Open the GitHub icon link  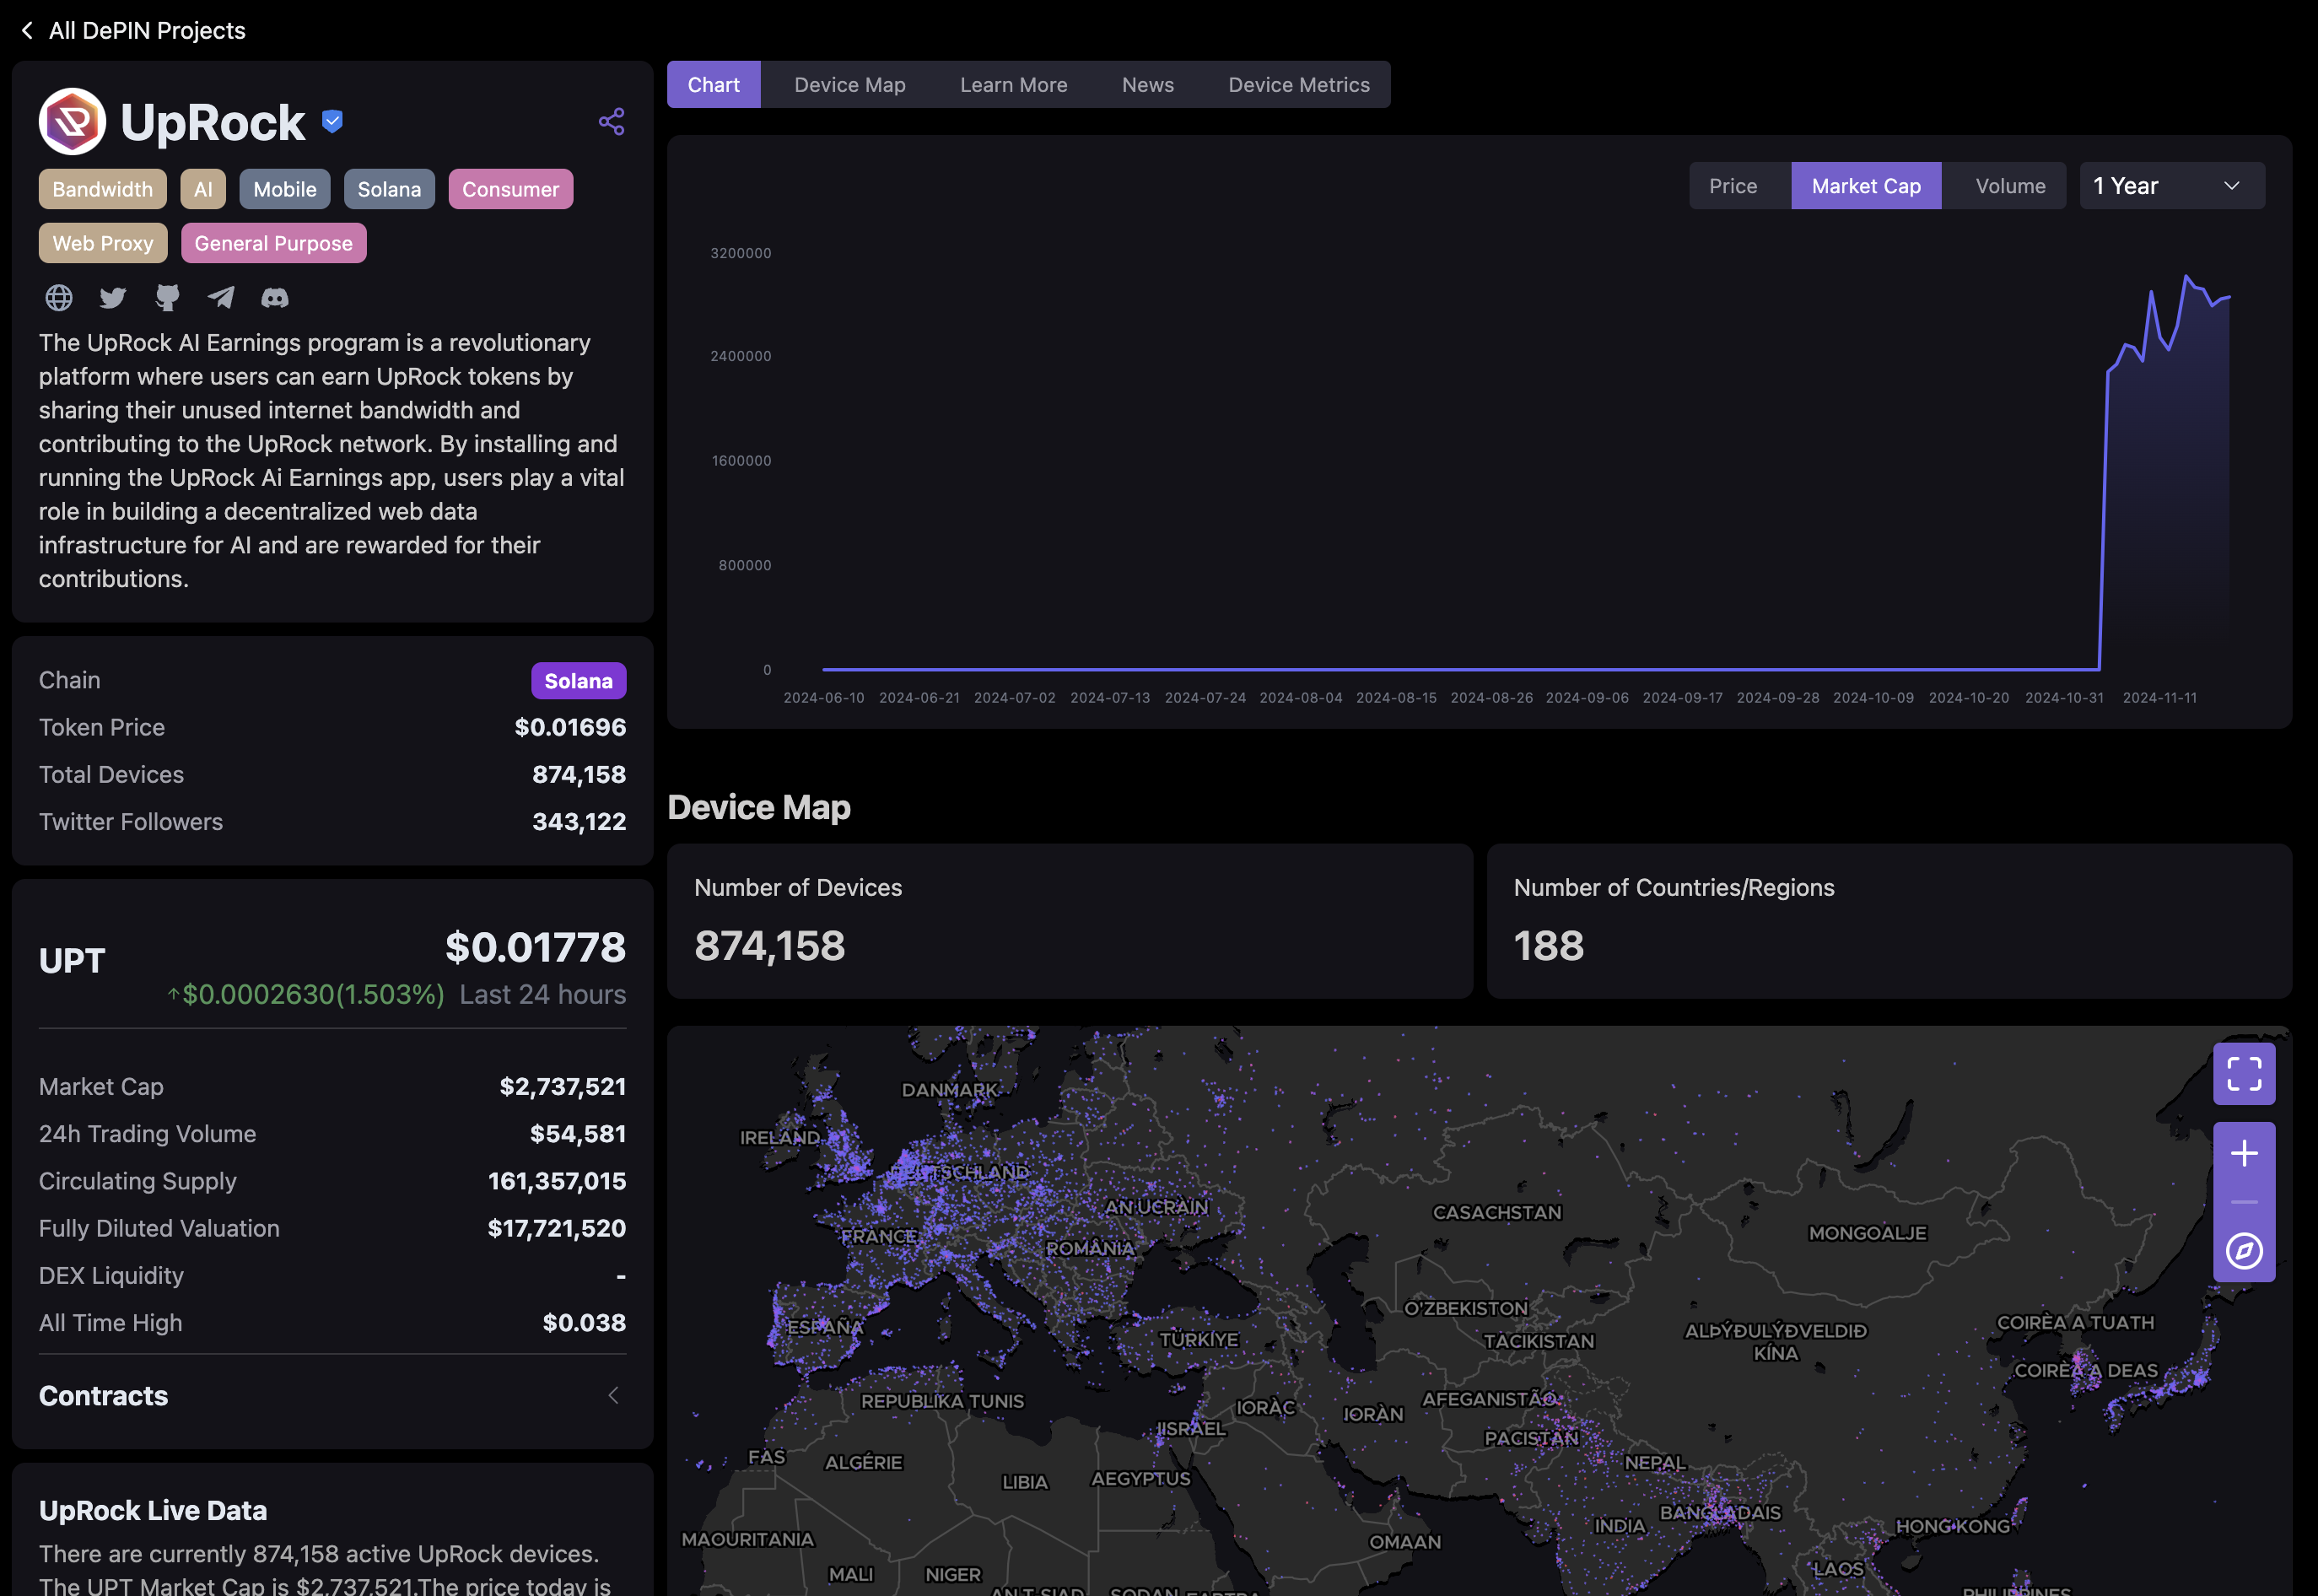[x=167, y=297]
